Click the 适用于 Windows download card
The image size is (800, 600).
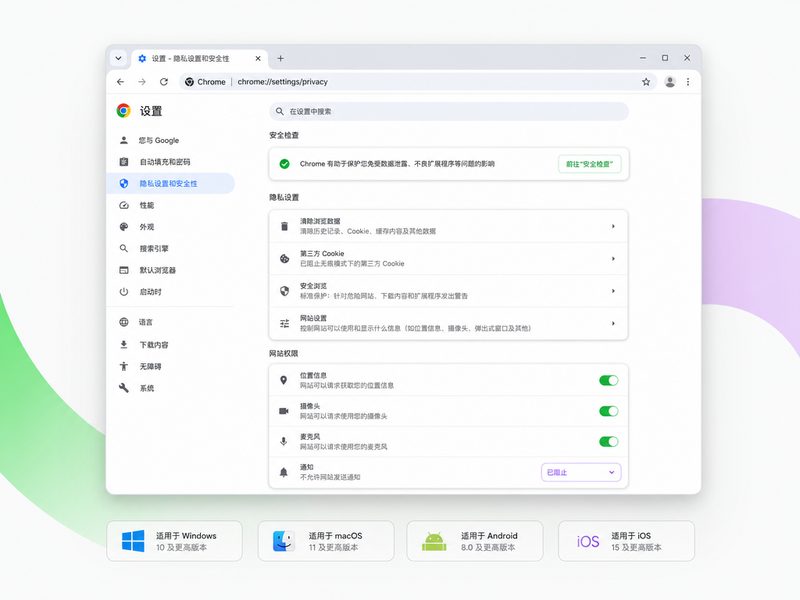[174, 541]
